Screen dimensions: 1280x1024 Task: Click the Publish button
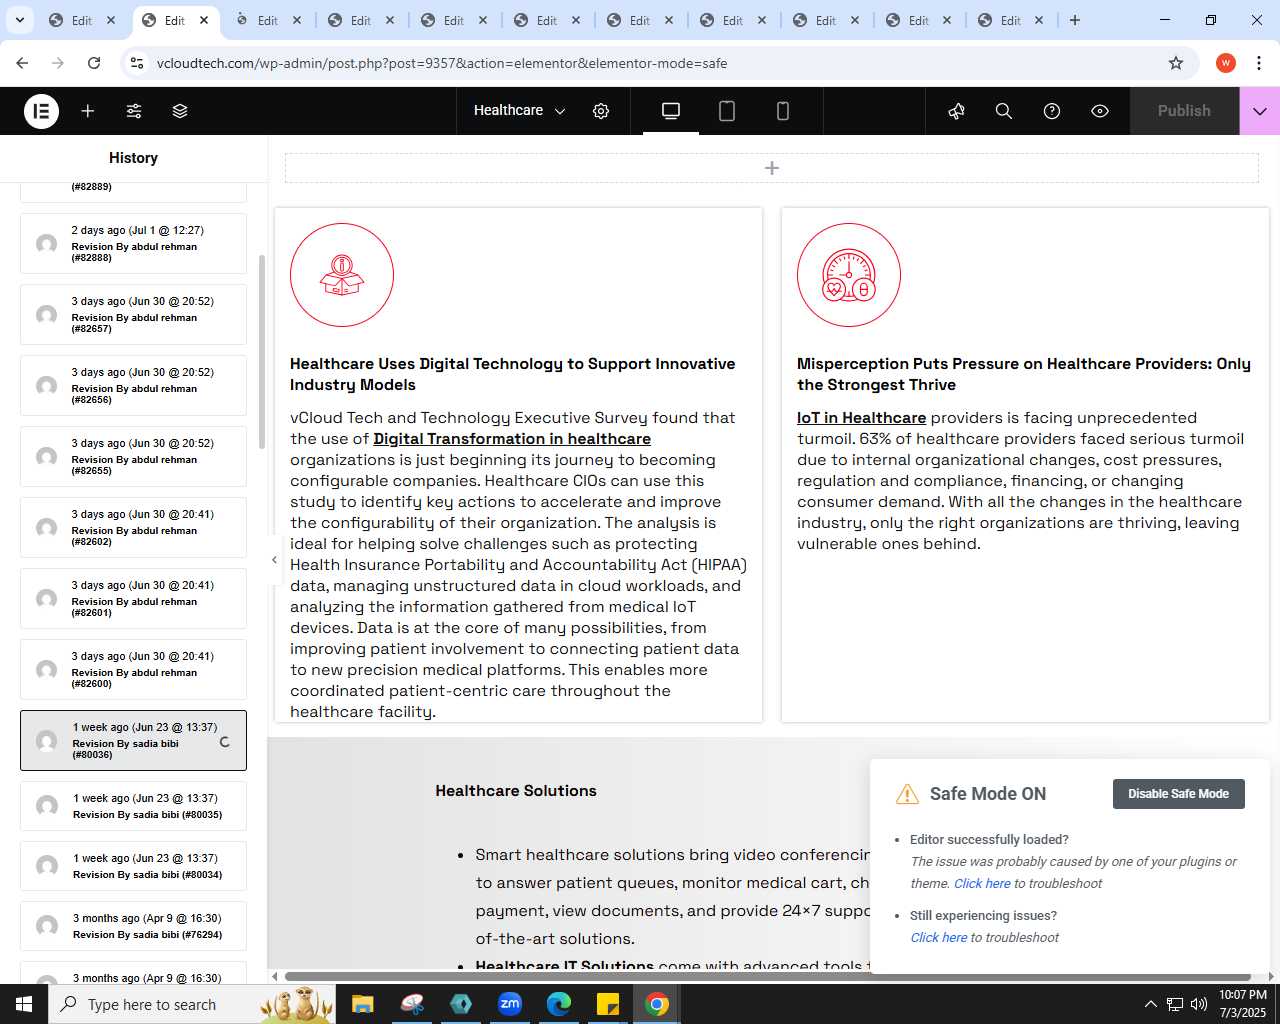click(x=1184, y=111)
